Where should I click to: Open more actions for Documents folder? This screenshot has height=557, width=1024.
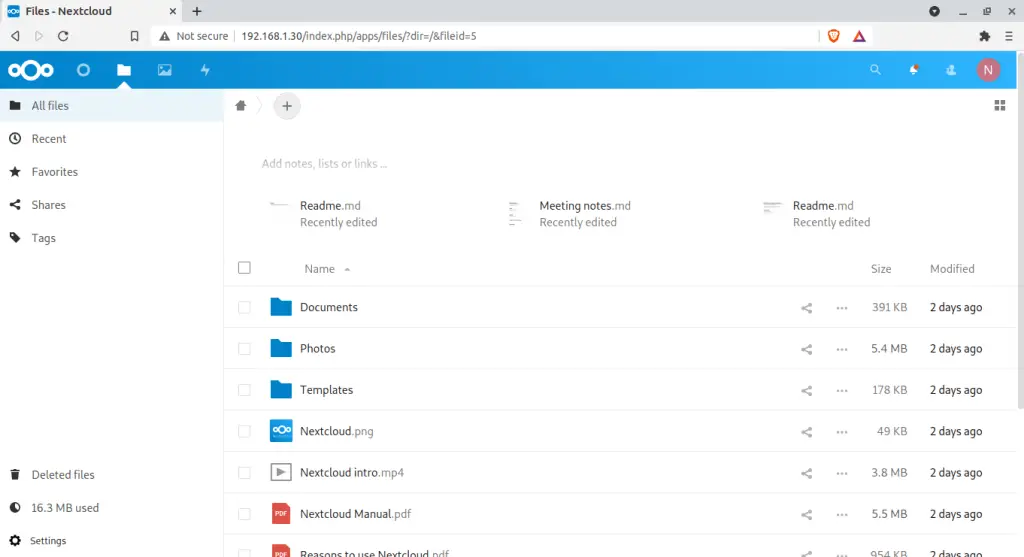(x=842, y=308)
